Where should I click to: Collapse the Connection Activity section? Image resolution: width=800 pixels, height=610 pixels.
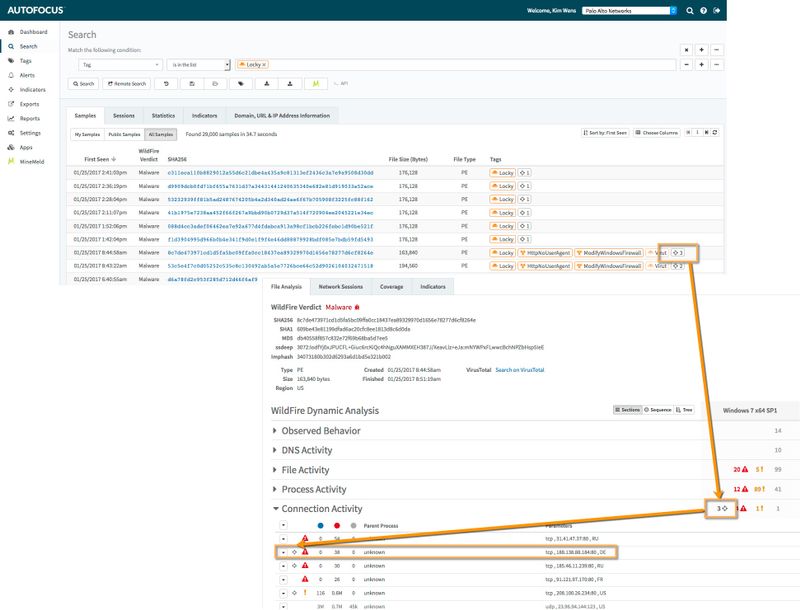[276, 509]
